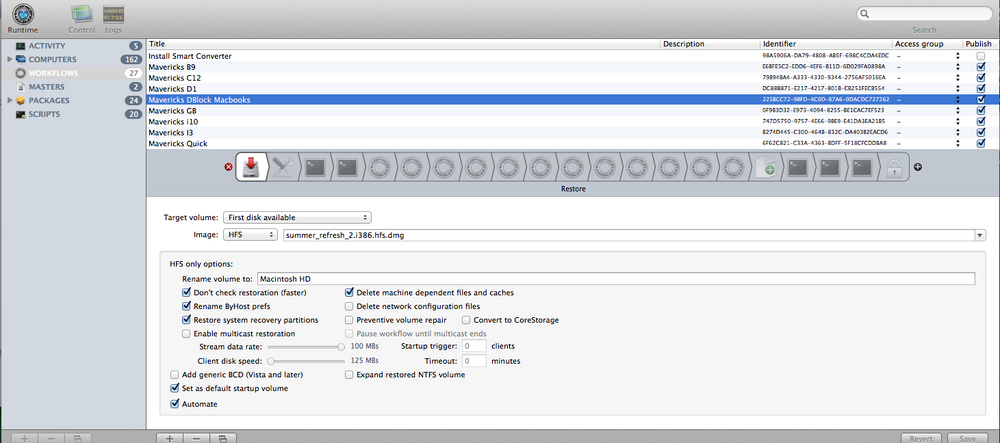Screen dimensions: 1000x443
Task: Enable Add generic BCD (Vista and later)
Action: point(174,375)
